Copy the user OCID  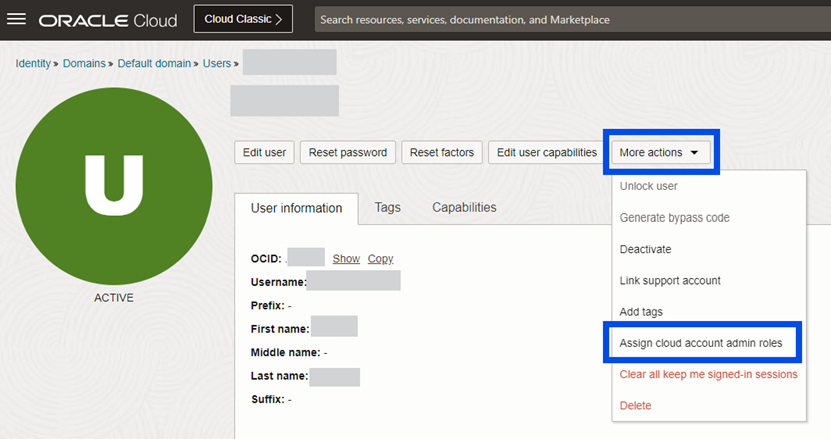(380, 259)
